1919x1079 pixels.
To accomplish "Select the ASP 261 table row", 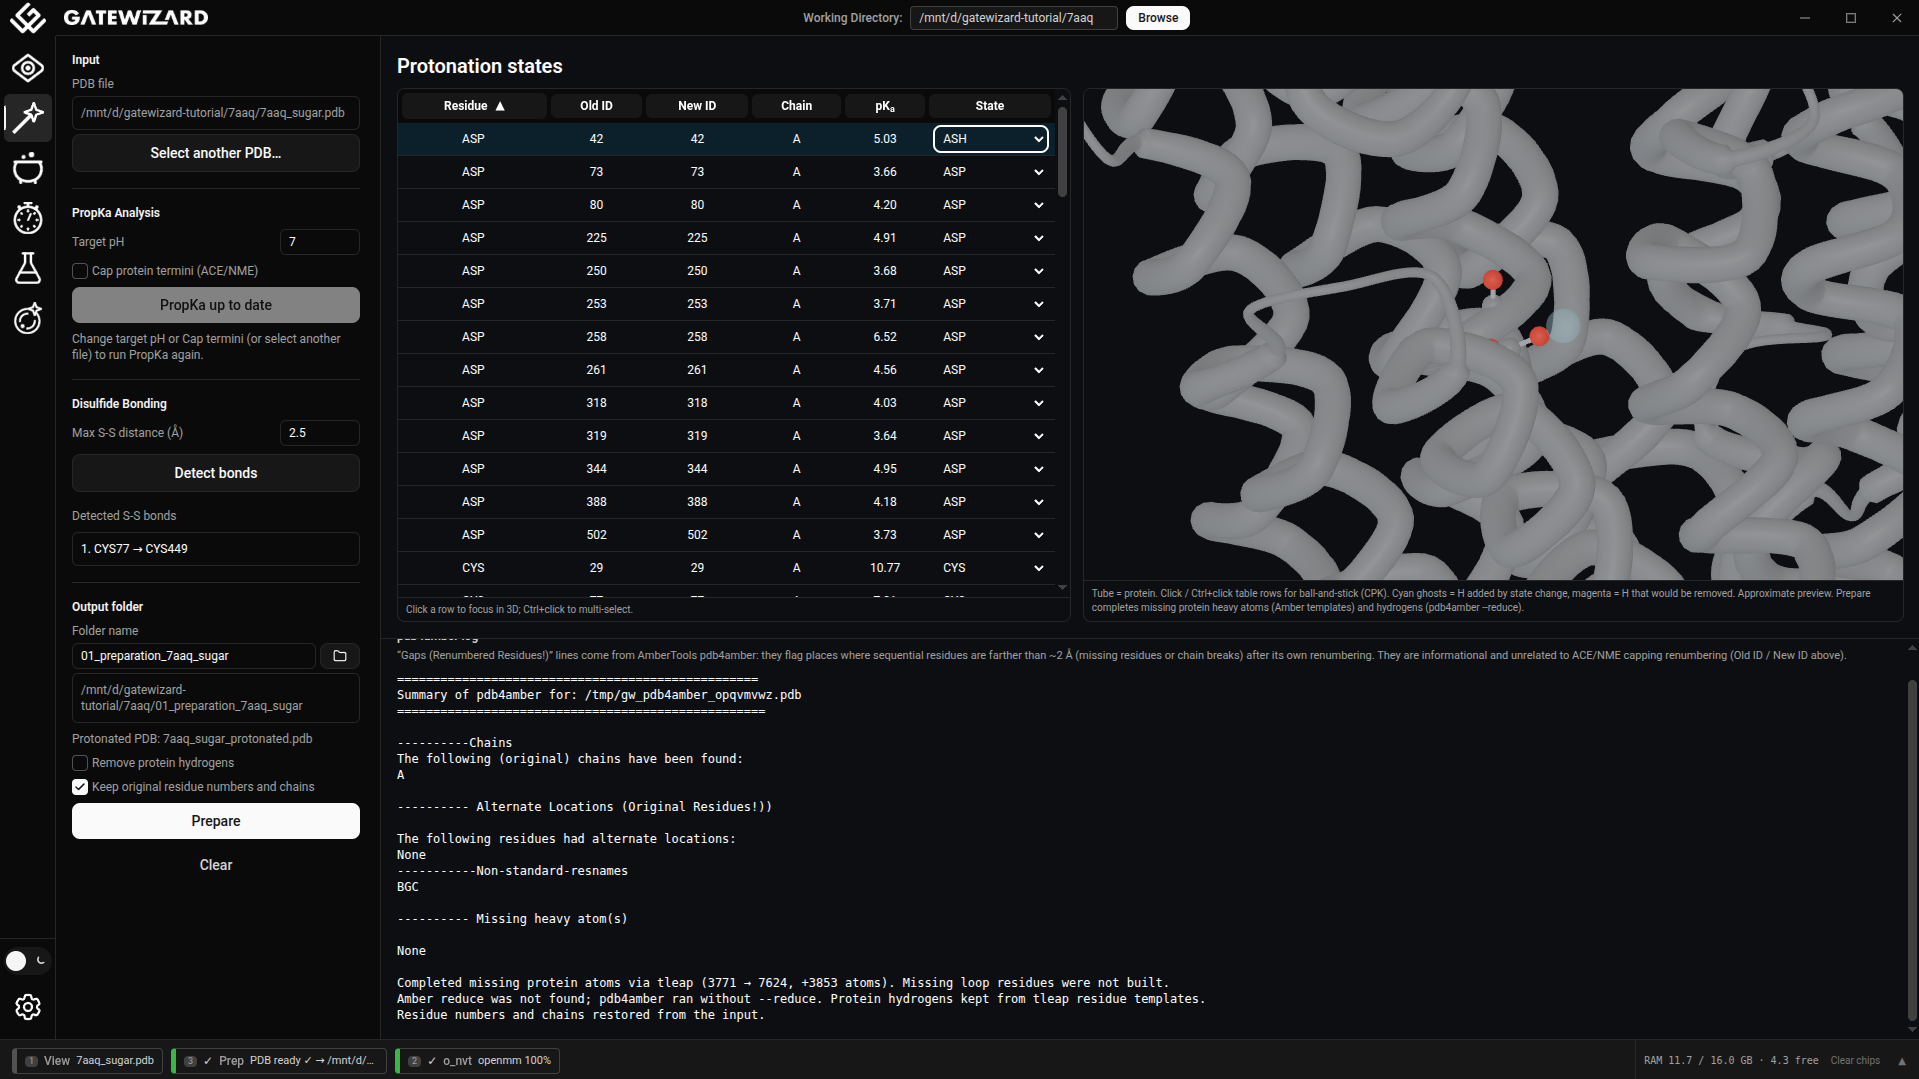I will 726,370.
